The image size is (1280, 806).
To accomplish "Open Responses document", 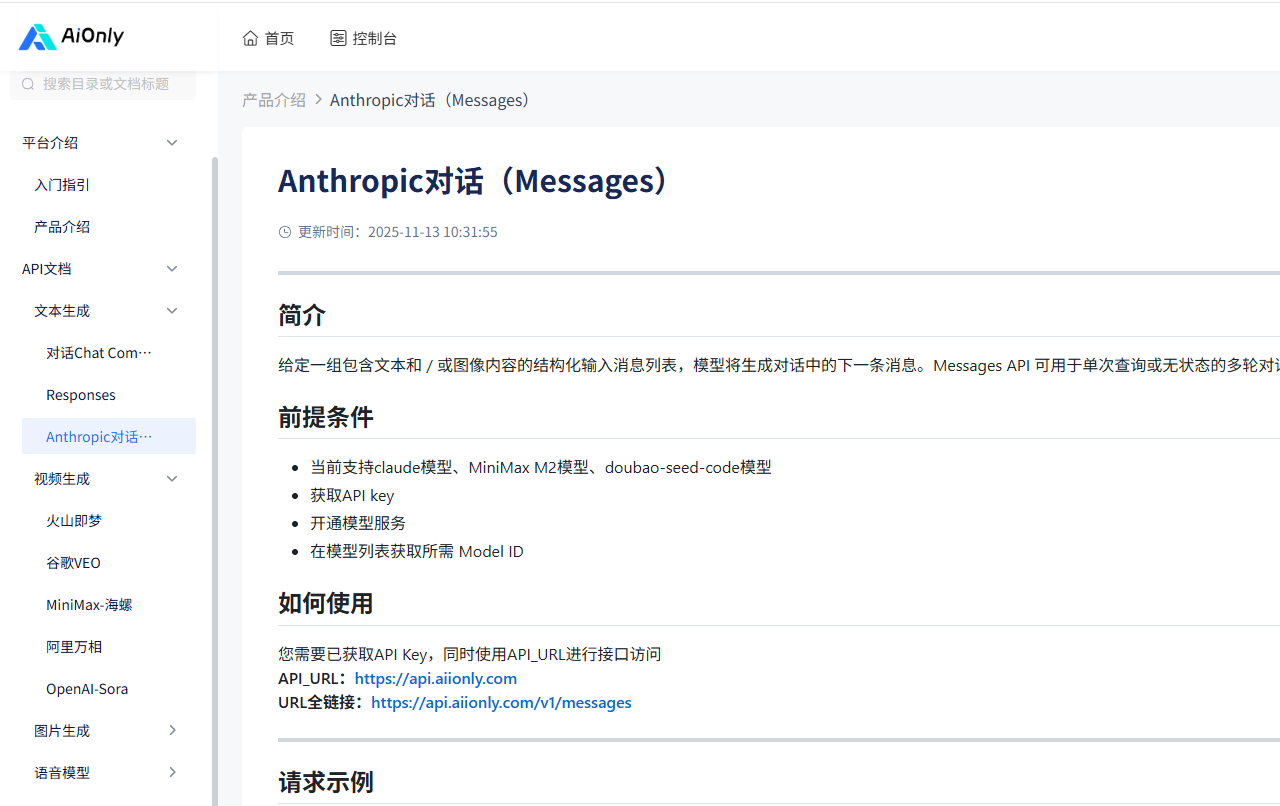I will coord(81,395).
